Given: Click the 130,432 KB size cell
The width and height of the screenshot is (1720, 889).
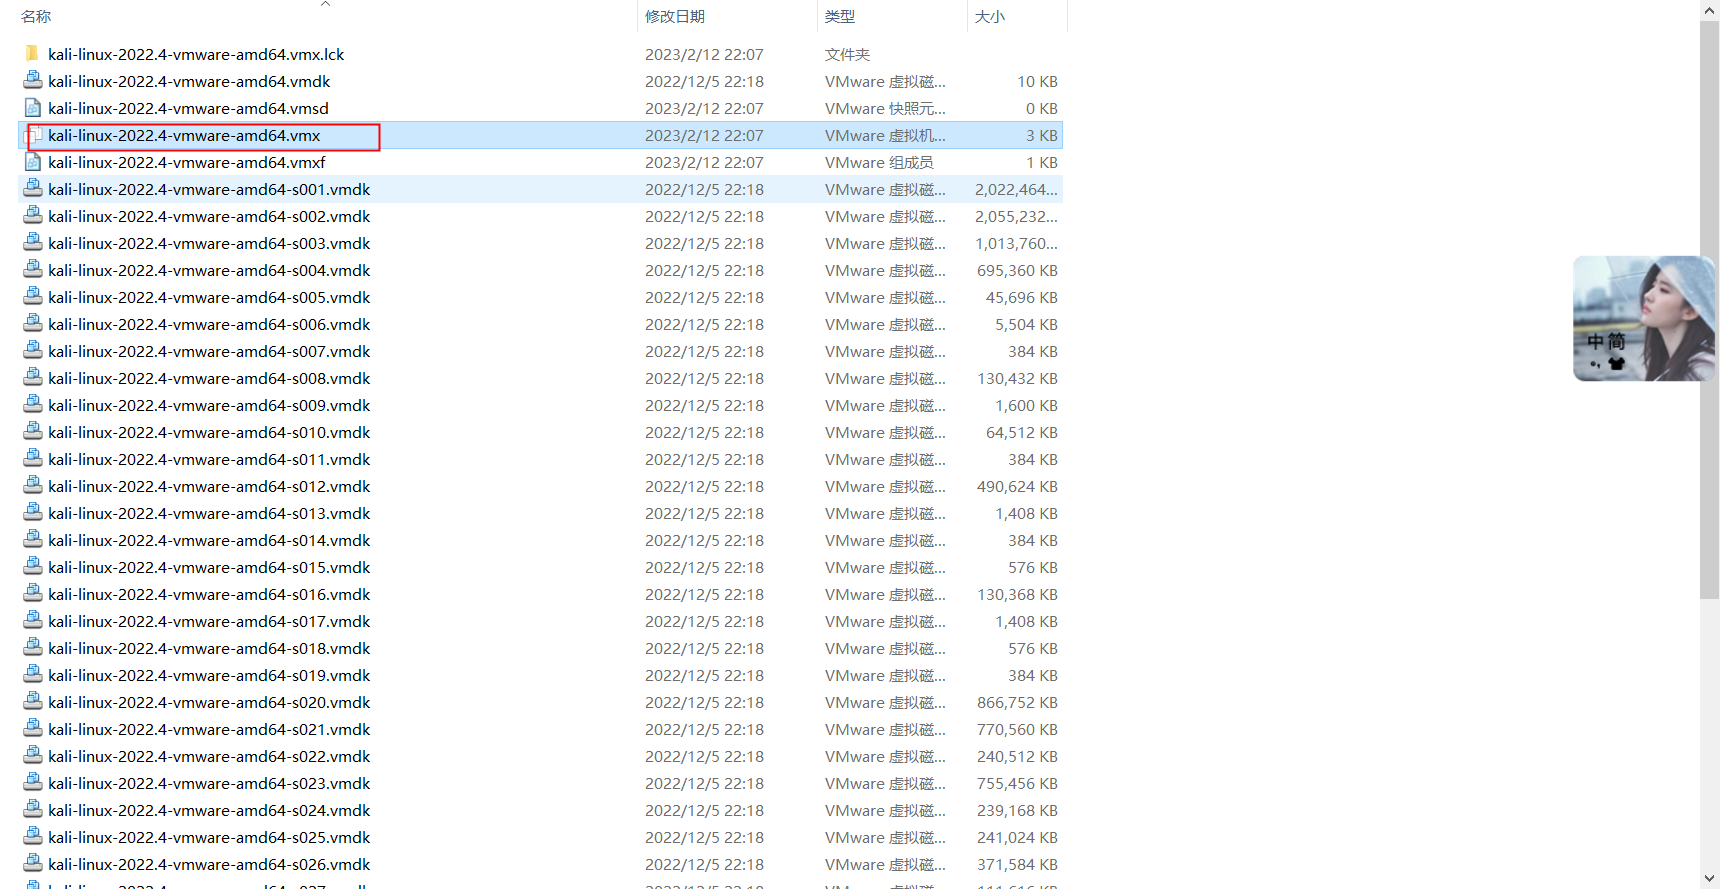Looking at the screenshot, I should 1017,378.
